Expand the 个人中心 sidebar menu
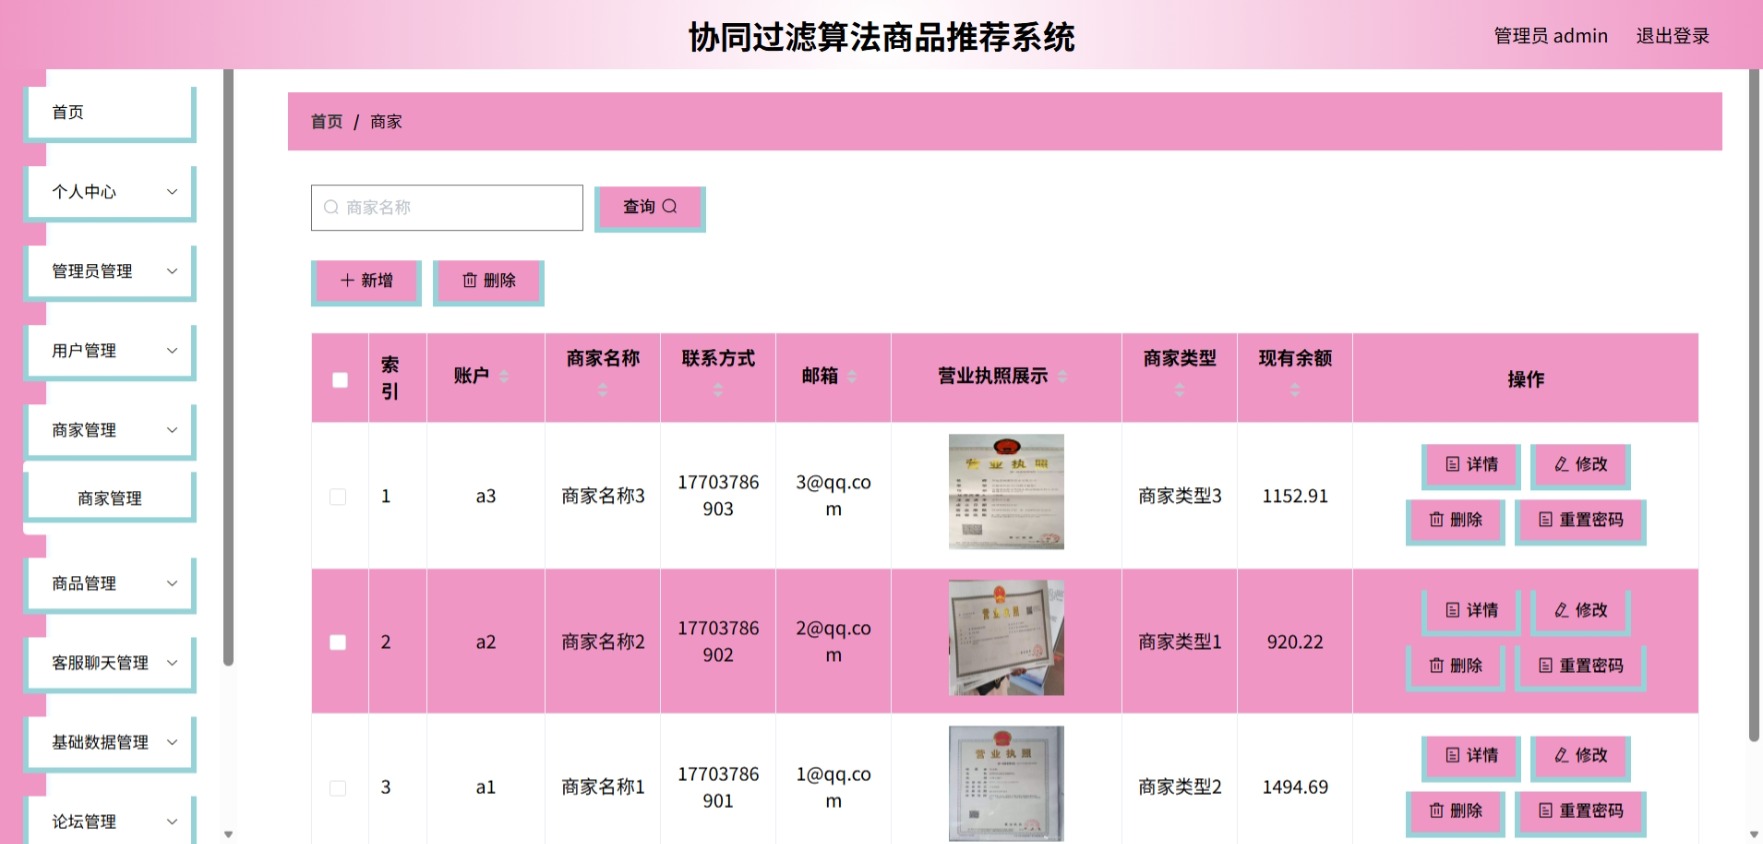1763x844 pixels. [109, 192]
